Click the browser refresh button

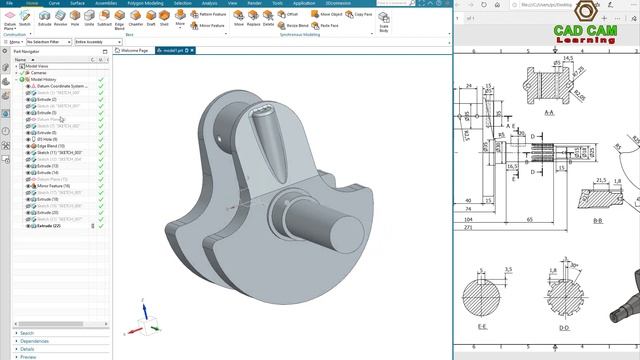(x=484, y=5)
